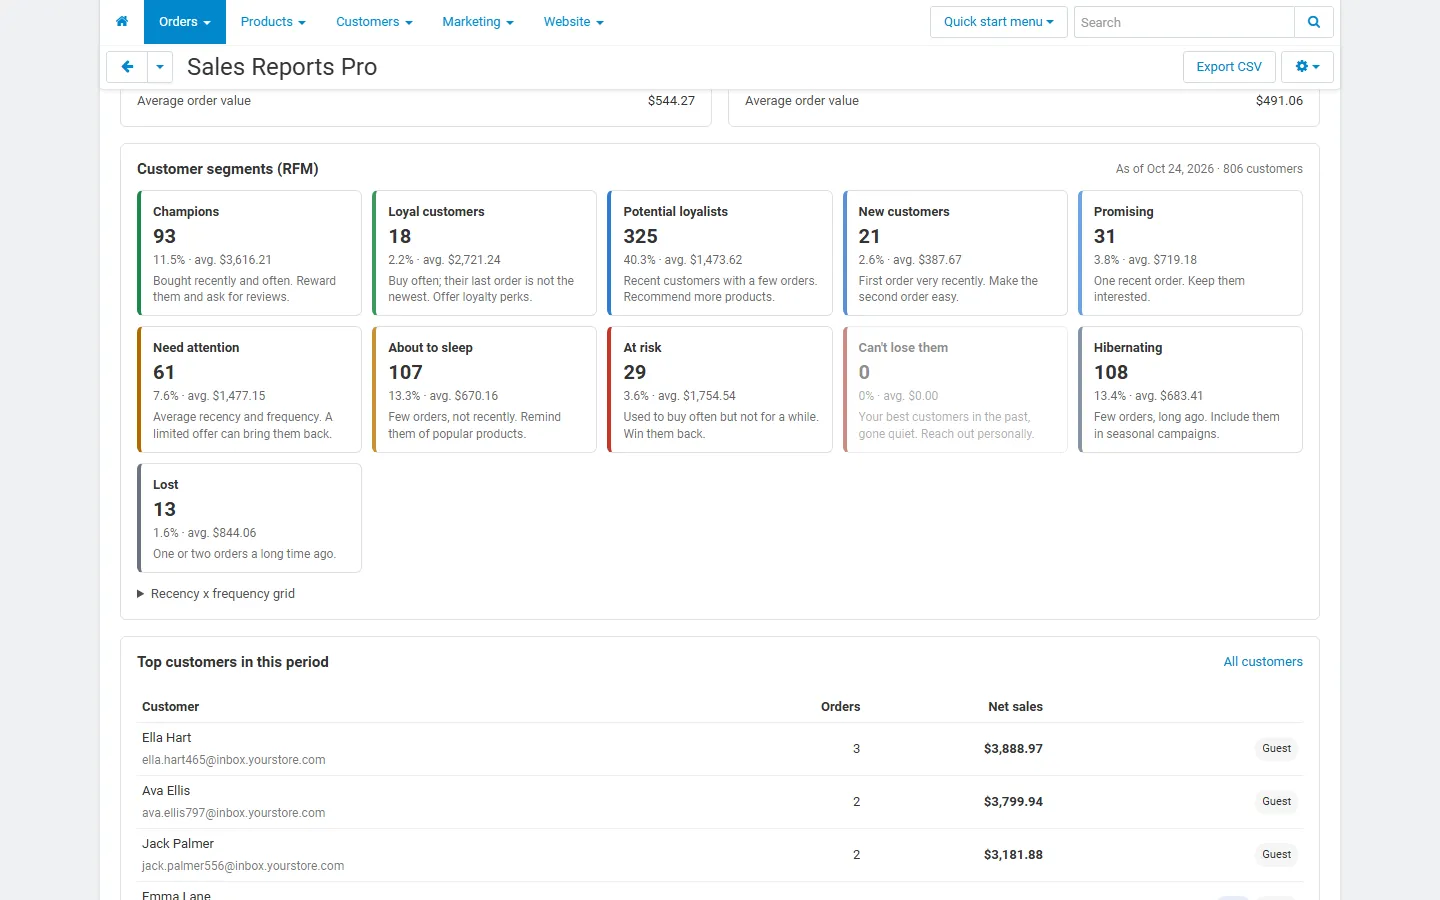Click the Export CSV button
The image size is (1440, 900).
pos(1229,67)
